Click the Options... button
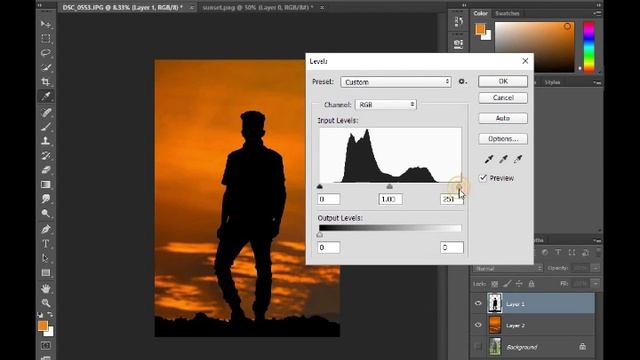 (x=503, y=139)
